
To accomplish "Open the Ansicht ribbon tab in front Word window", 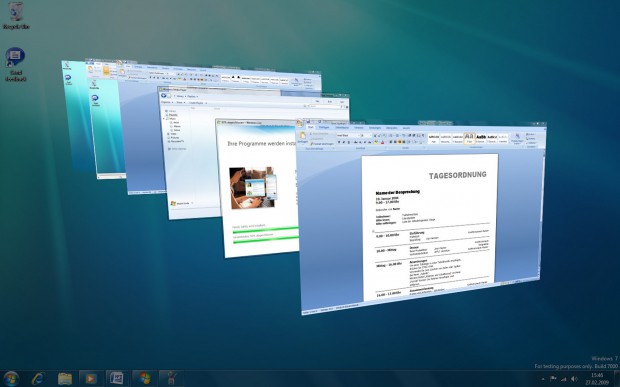I will coord(406,128).
